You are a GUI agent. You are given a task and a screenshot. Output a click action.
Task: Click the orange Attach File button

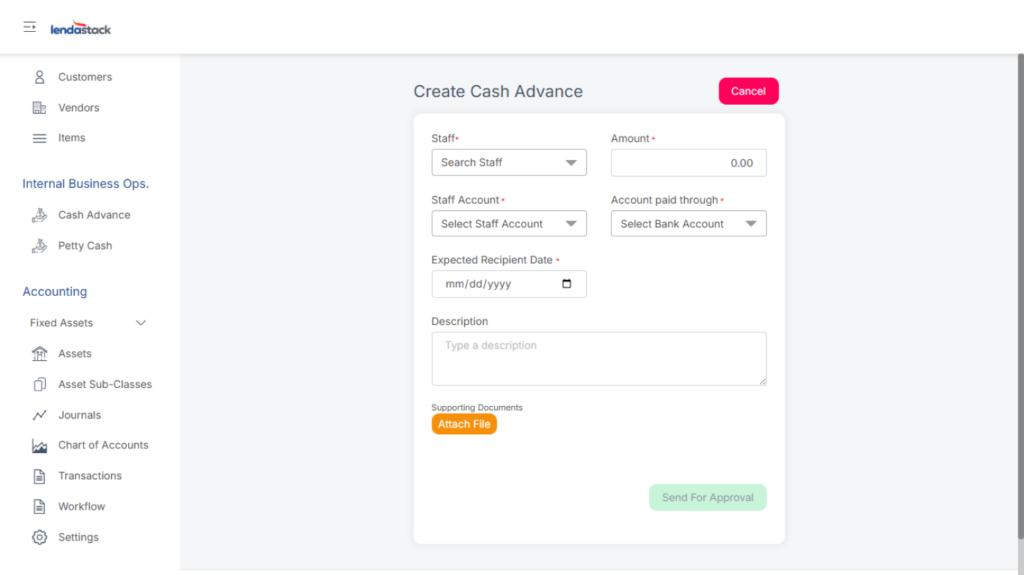[464, 424]
